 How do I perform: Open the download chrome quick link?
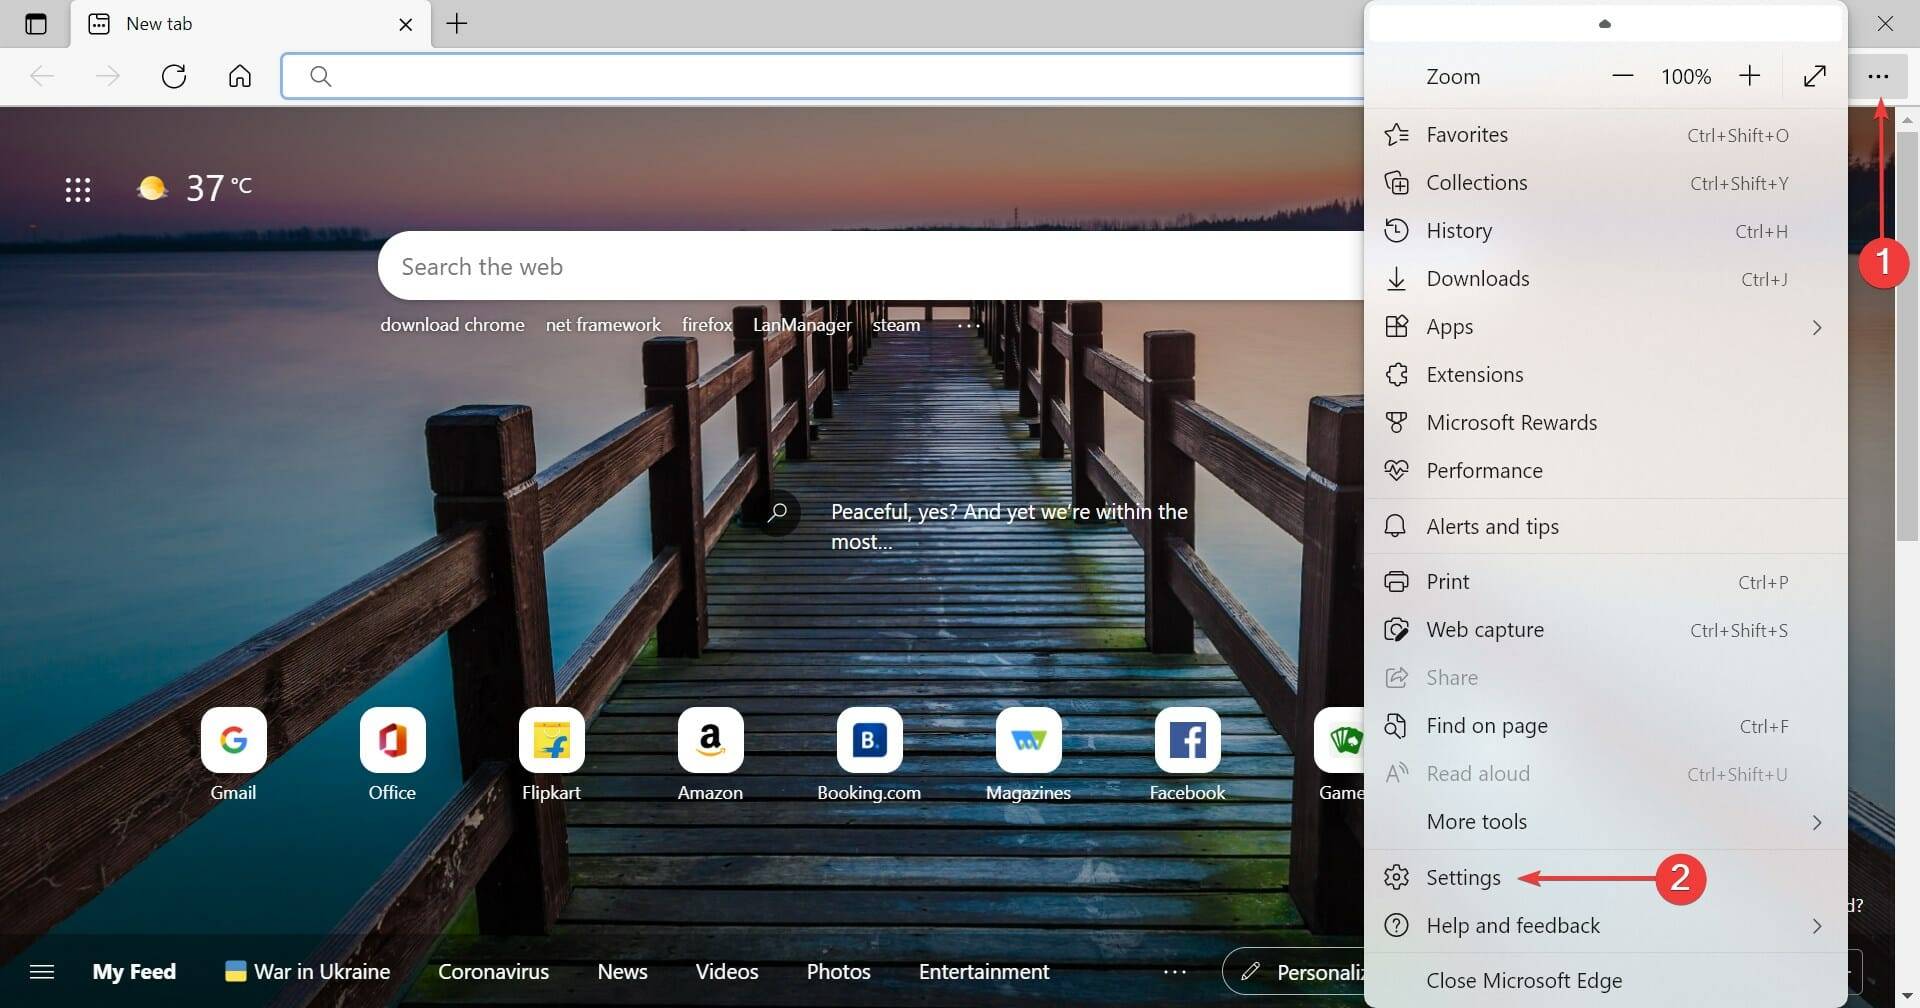(452, 324)
